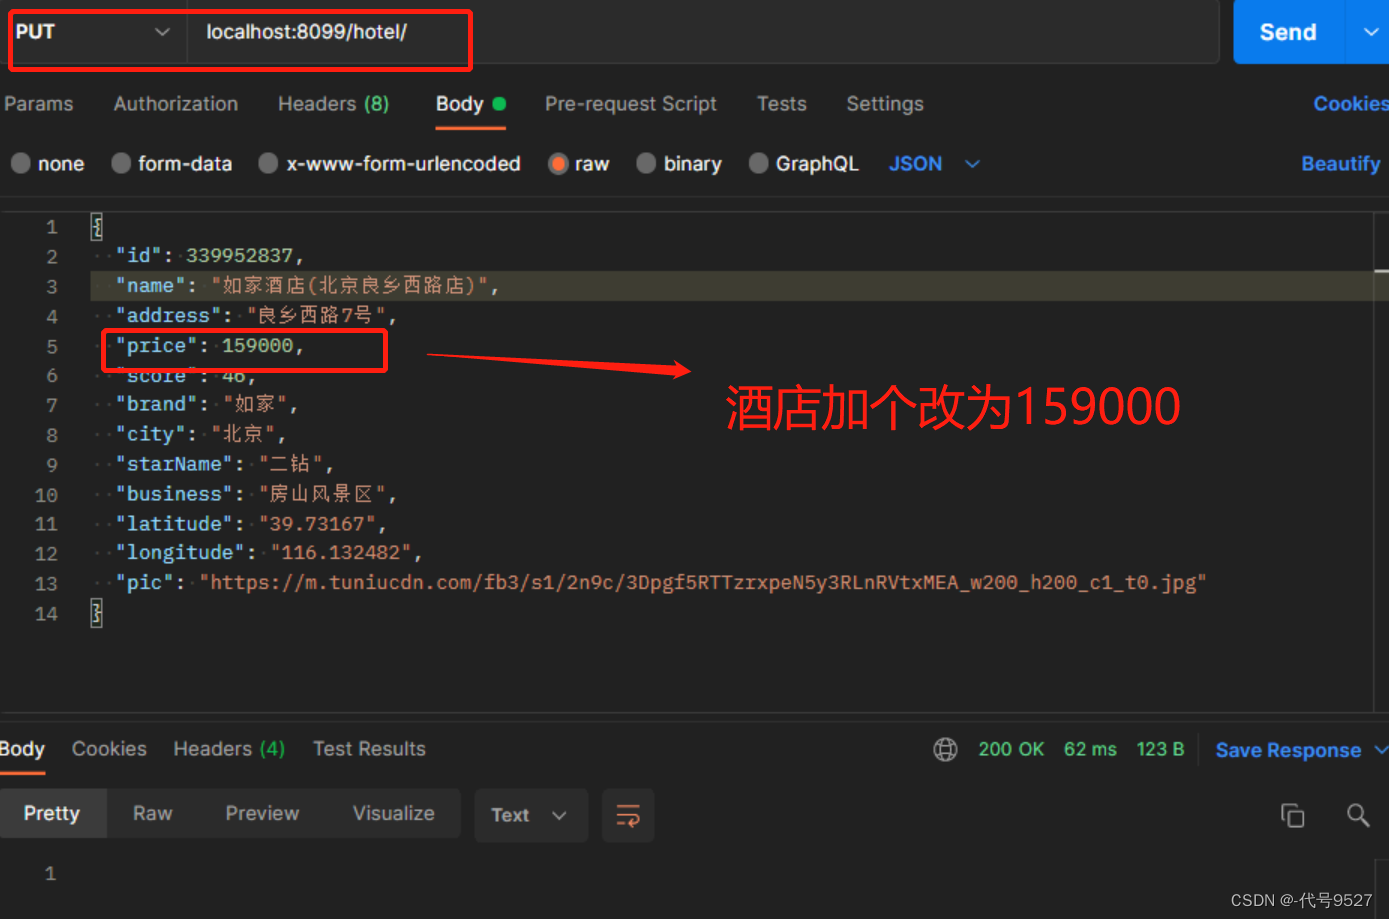Open the Send options arrow

1370,32
